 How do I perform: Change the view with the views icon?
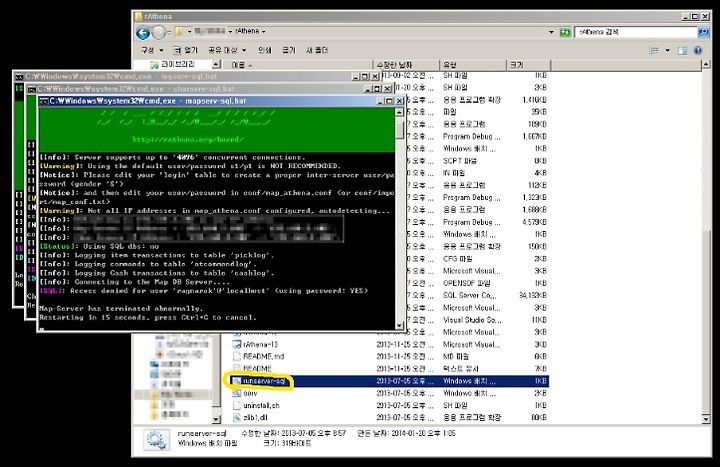pyautogui.click(x=654, y=51)
